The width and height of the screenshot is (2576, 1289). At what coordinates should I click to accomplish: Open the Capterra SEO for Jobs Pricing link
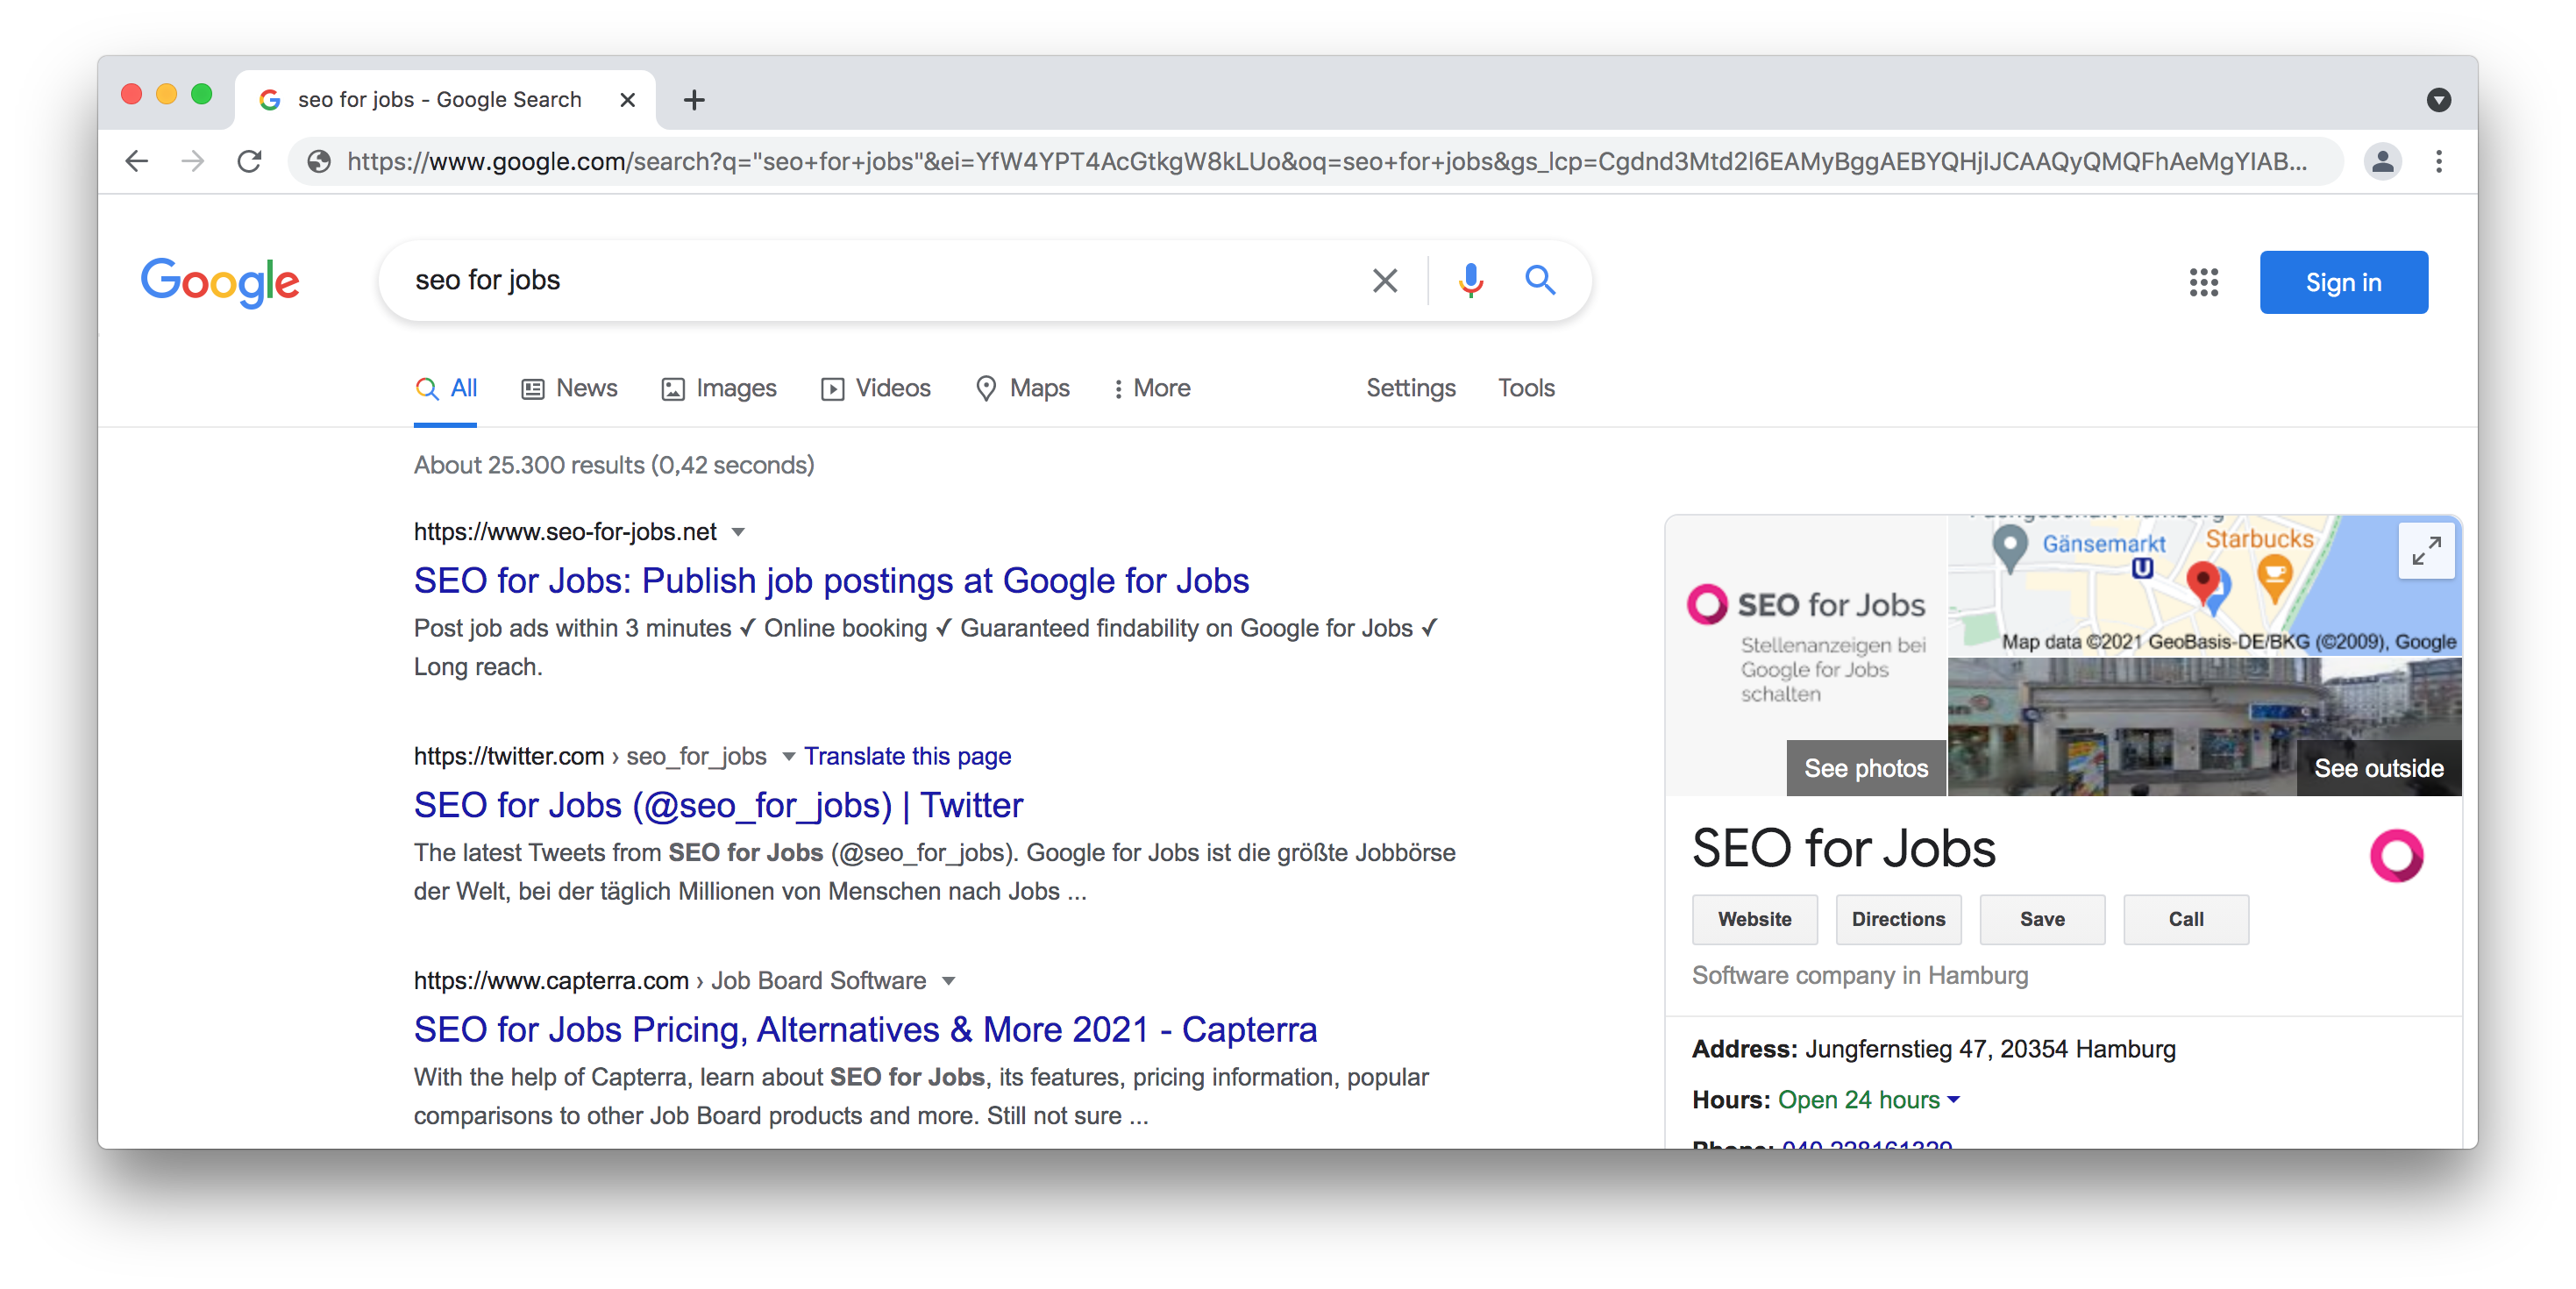(x=865, y=1029)
